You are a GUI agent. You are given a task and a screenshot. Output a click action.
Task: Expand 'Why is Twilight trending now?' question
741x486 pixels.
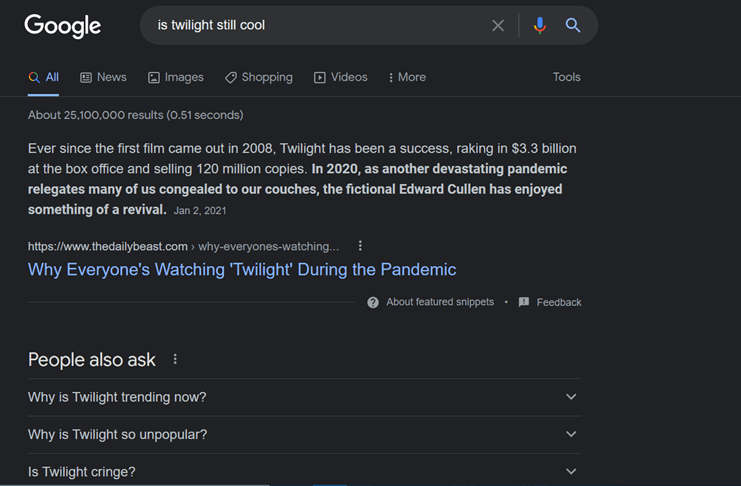[x=304, y=397]
